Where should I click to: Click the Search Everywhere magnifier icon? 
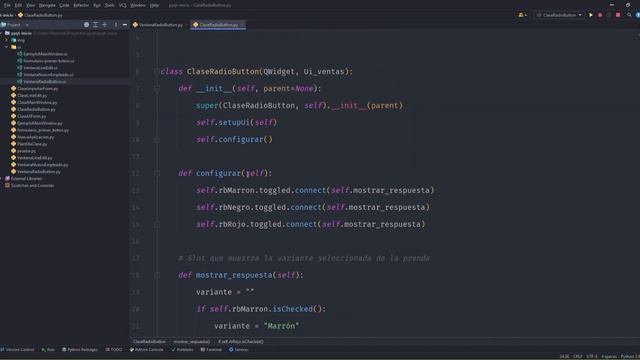[629, 15]
